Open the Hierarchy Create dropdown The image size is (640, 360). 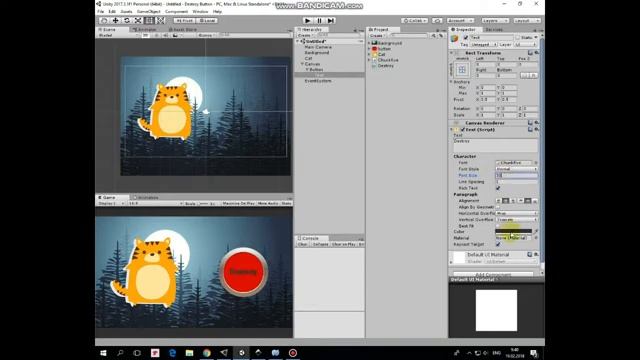[305, 36]
